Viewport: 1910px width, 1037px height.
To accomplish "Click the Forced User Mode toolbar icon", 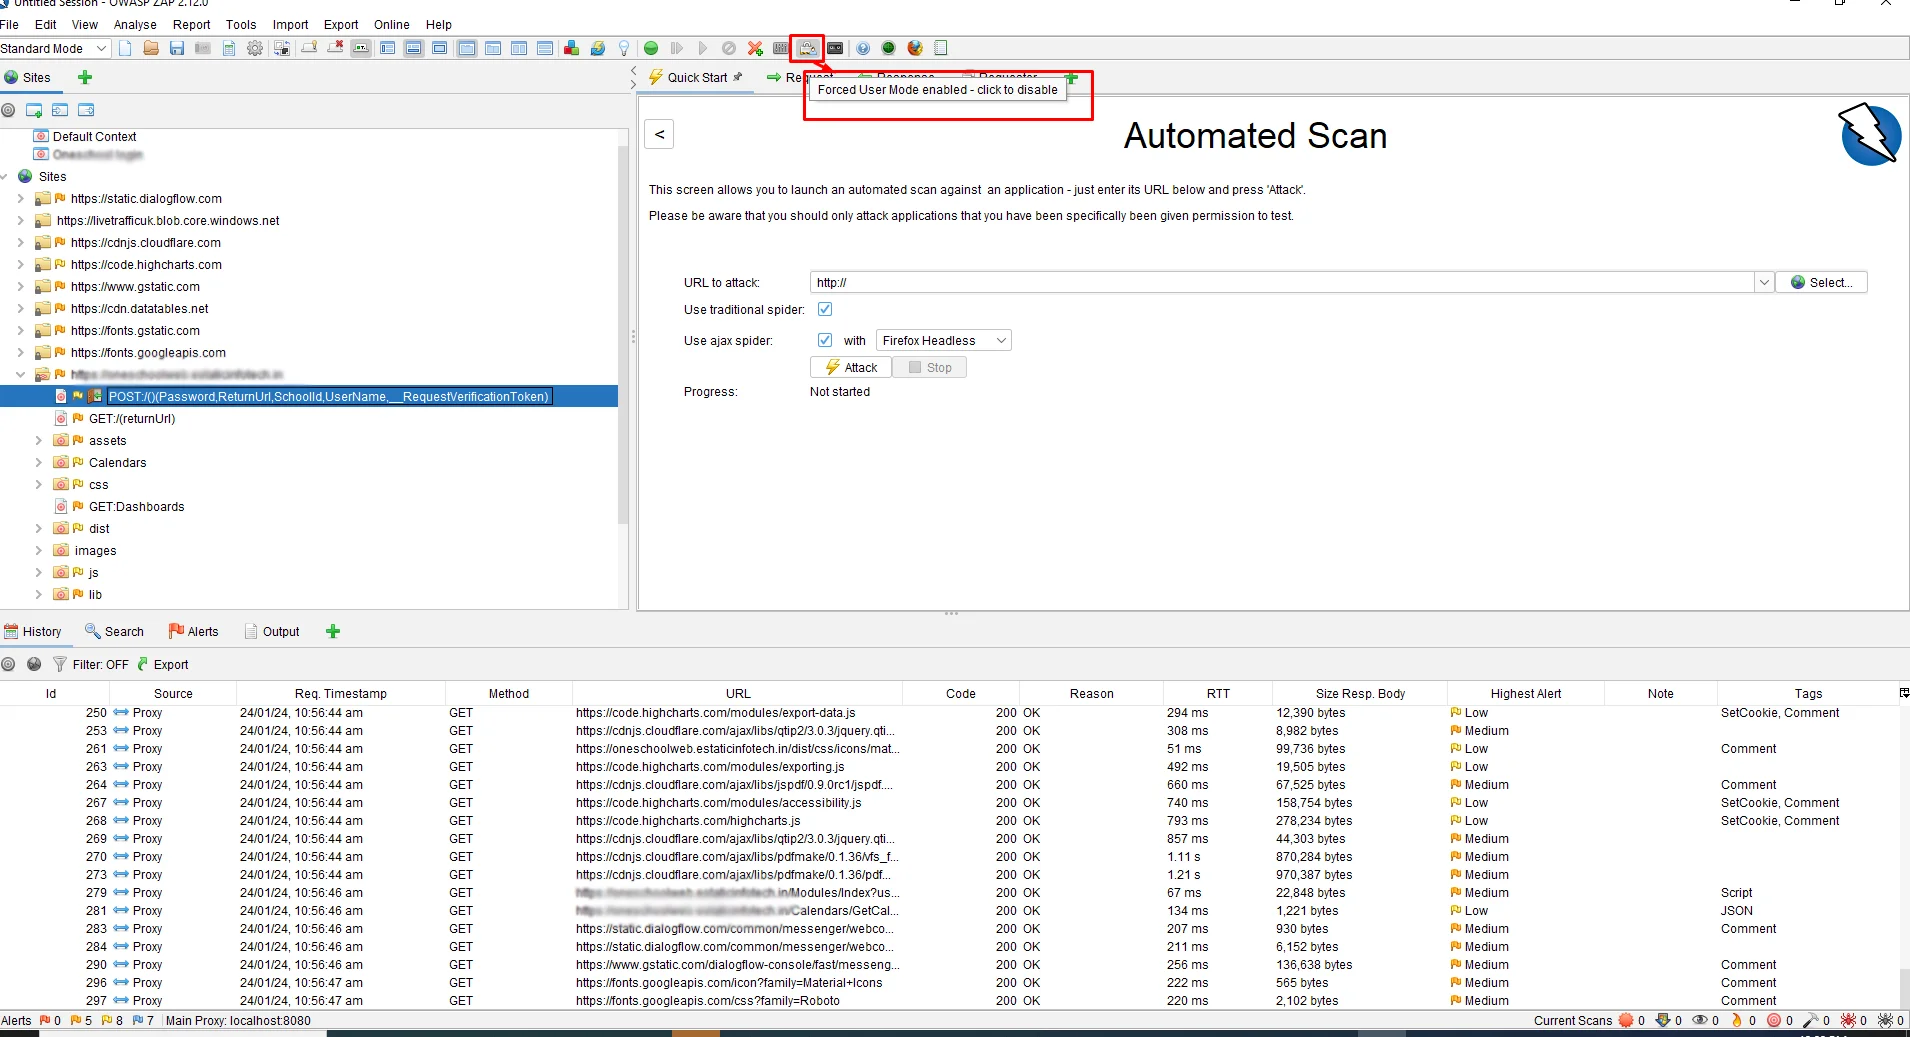I will point(807,48).
